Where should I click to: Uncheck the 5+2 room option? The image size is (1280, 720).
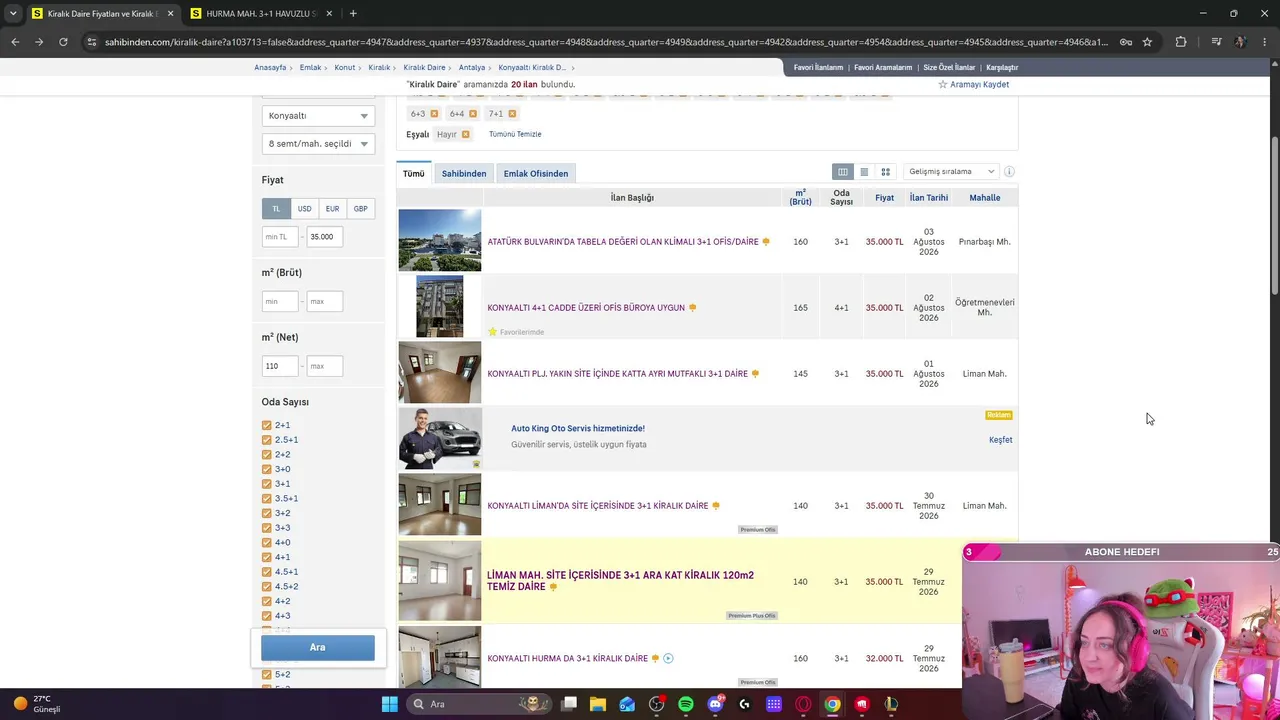point(267,674)
